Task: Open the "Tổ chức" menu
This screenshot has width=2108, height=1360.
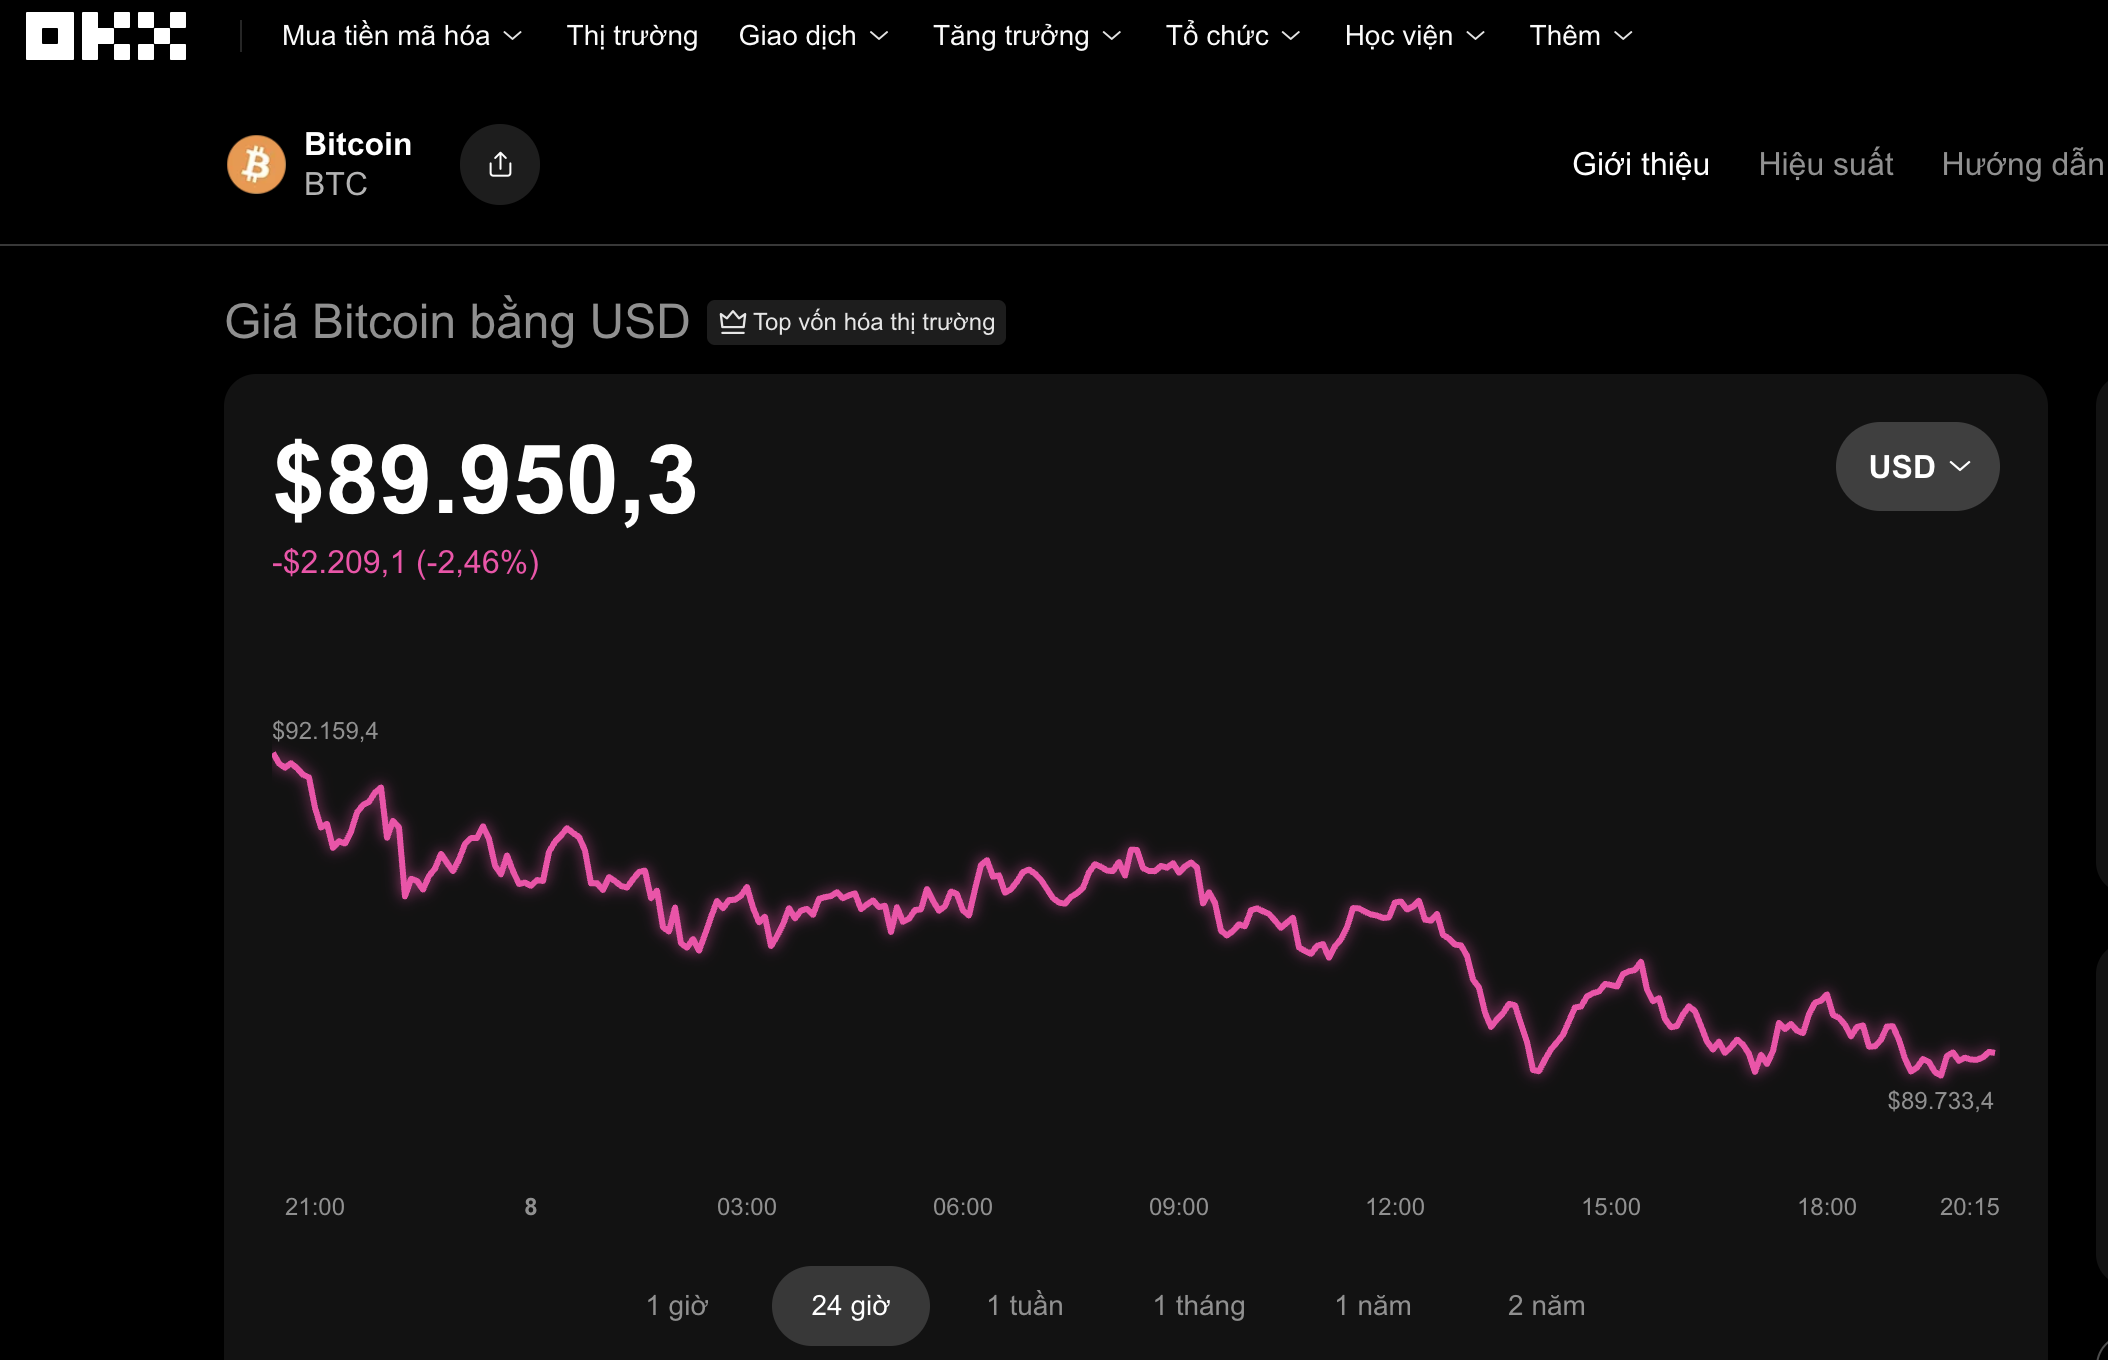Action: [1232, 36]
